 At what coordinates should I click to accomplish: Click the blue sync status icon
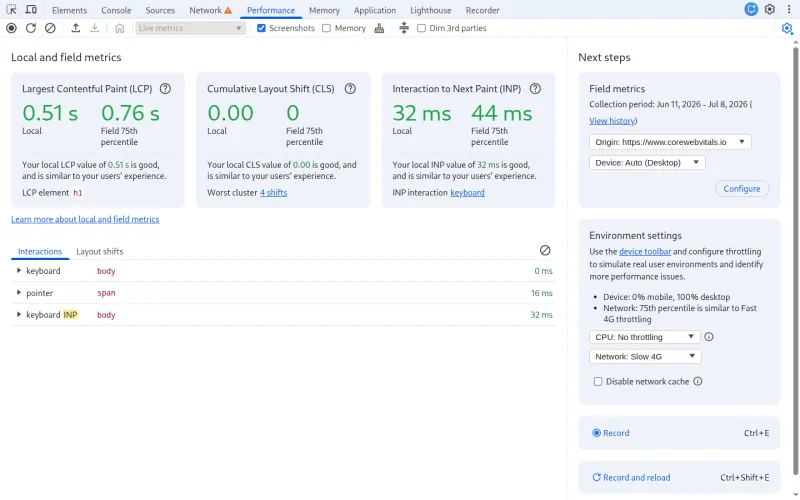tap(751, 9)
